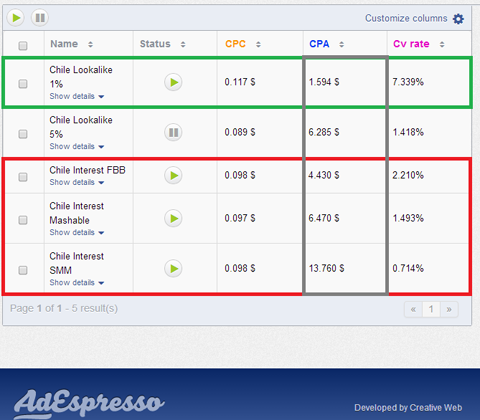Click play status icon of Chile Interest FBB

(173, 175)
